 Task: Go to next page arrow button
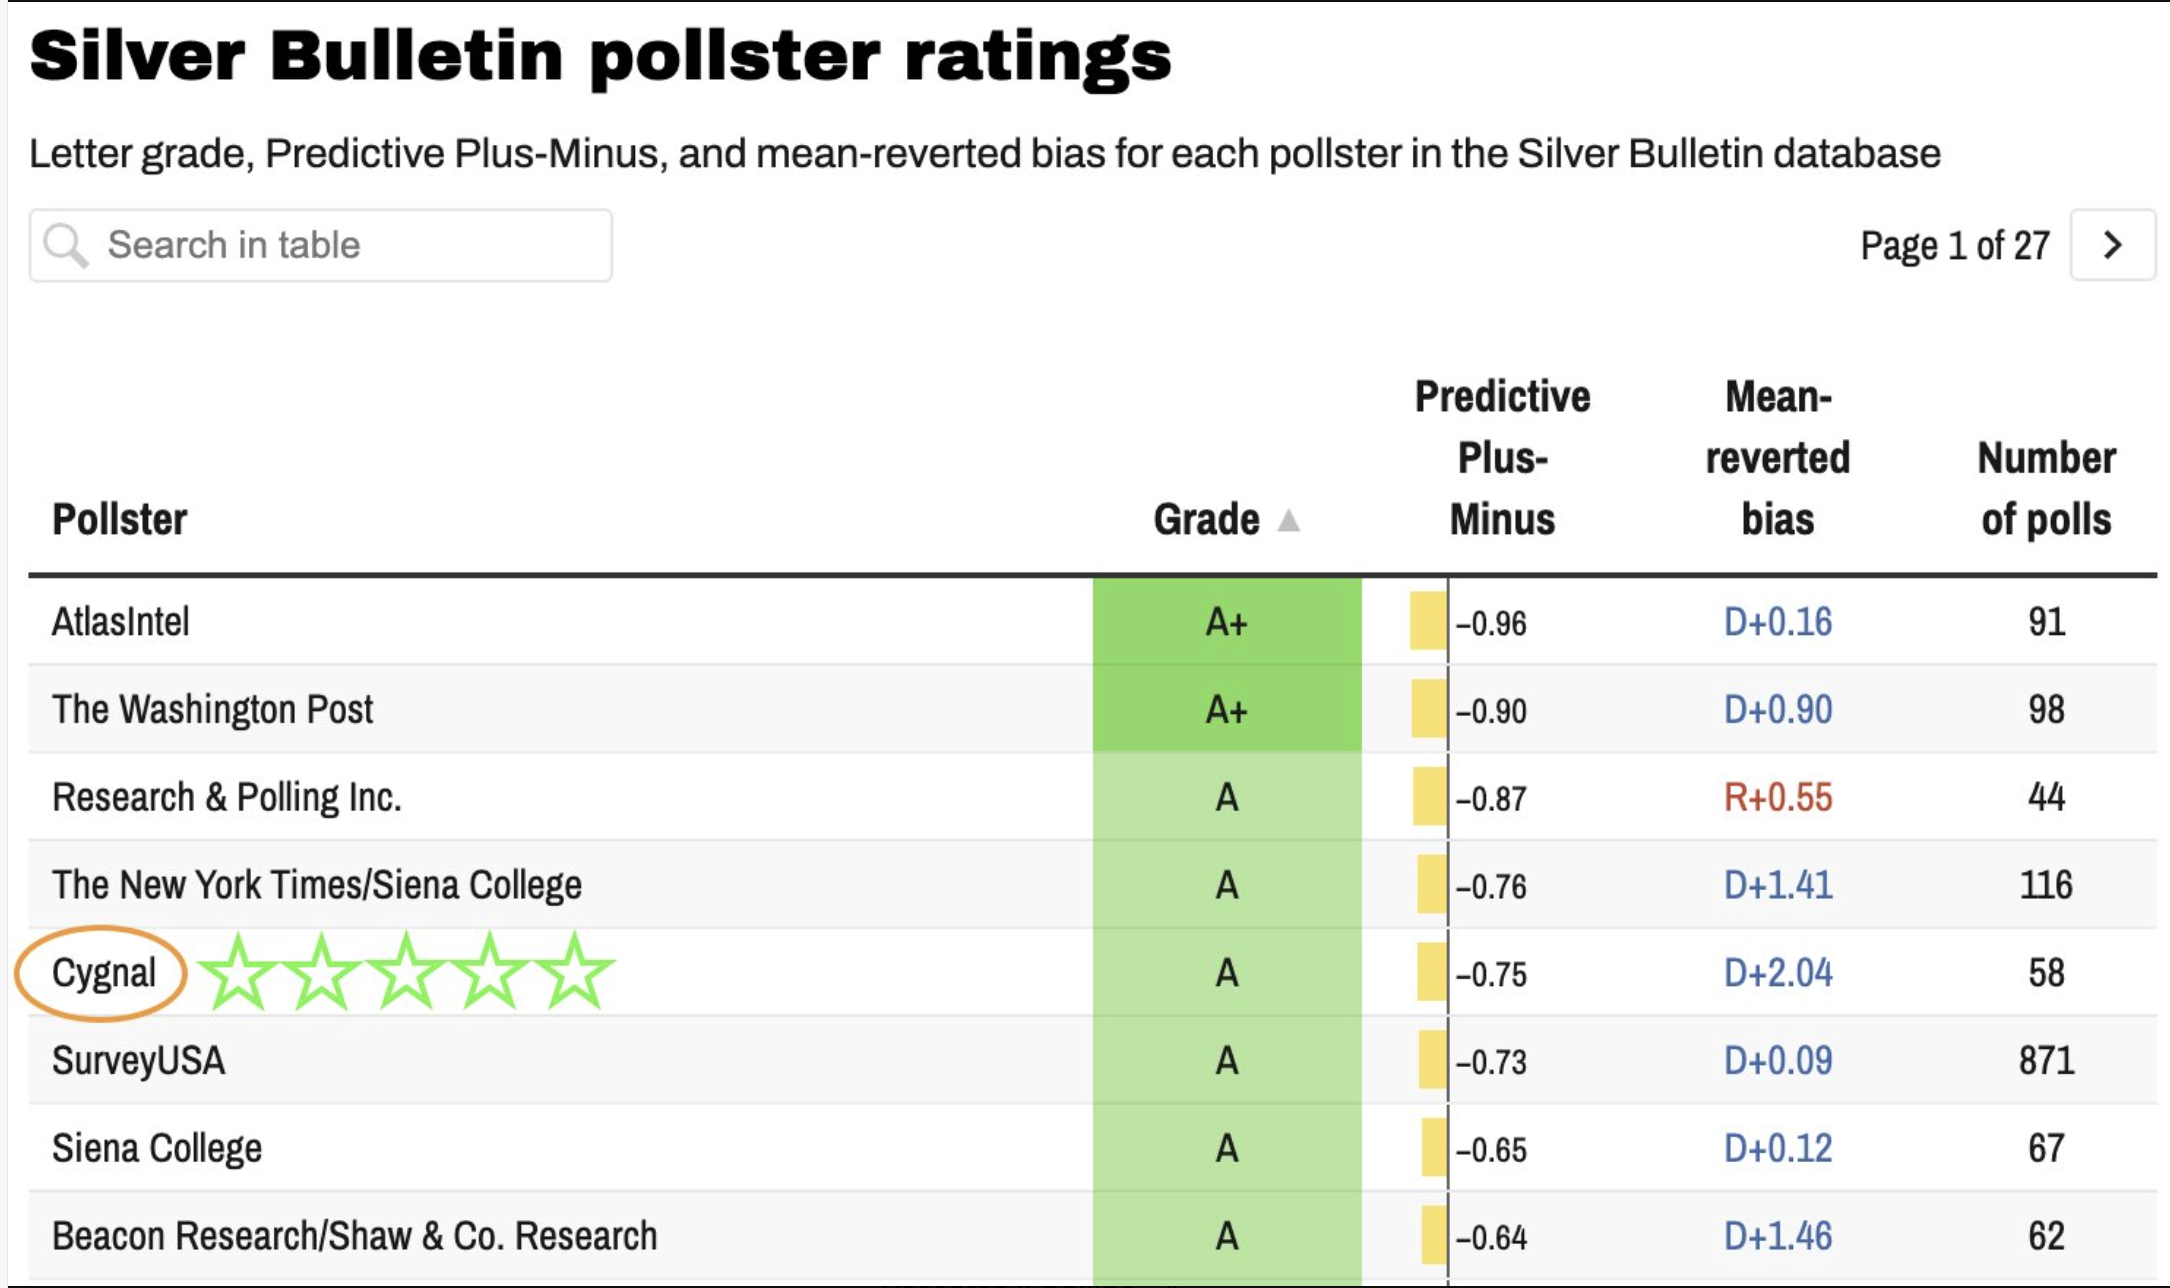pos(2112,245)
